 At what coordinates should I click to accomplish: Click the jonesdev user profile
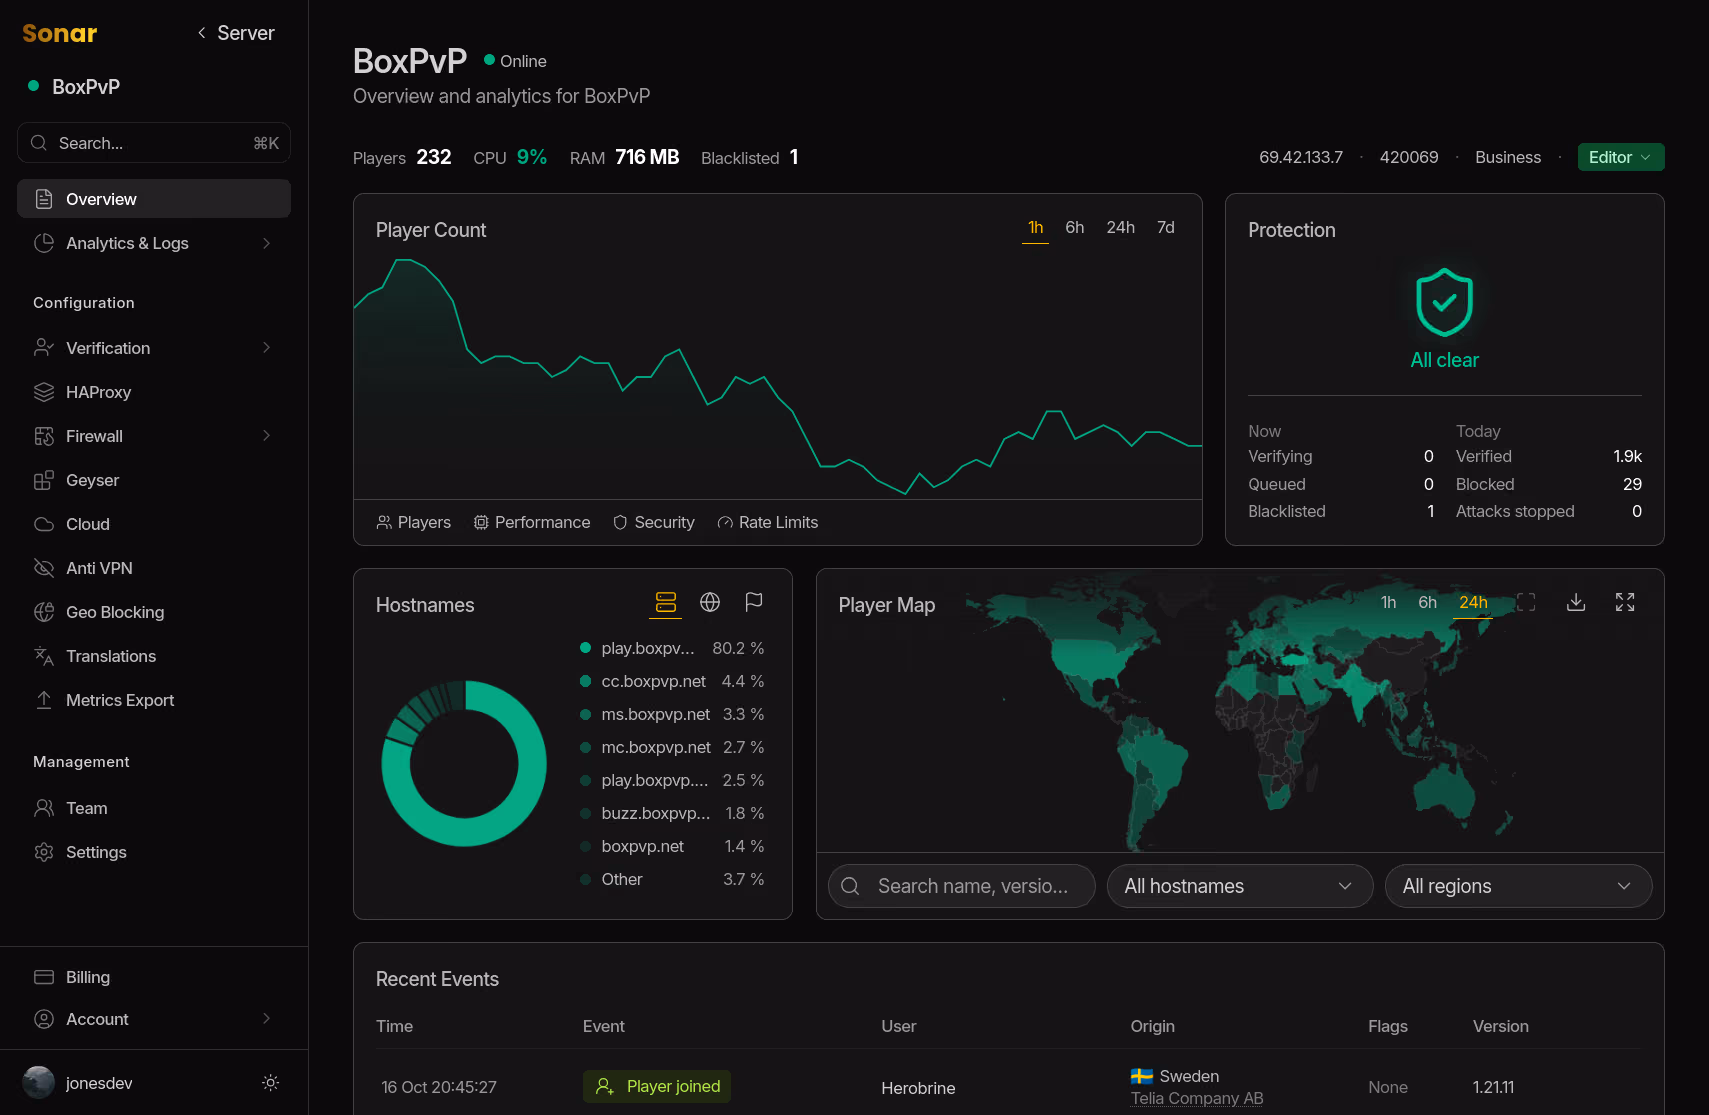point(78,1083)
